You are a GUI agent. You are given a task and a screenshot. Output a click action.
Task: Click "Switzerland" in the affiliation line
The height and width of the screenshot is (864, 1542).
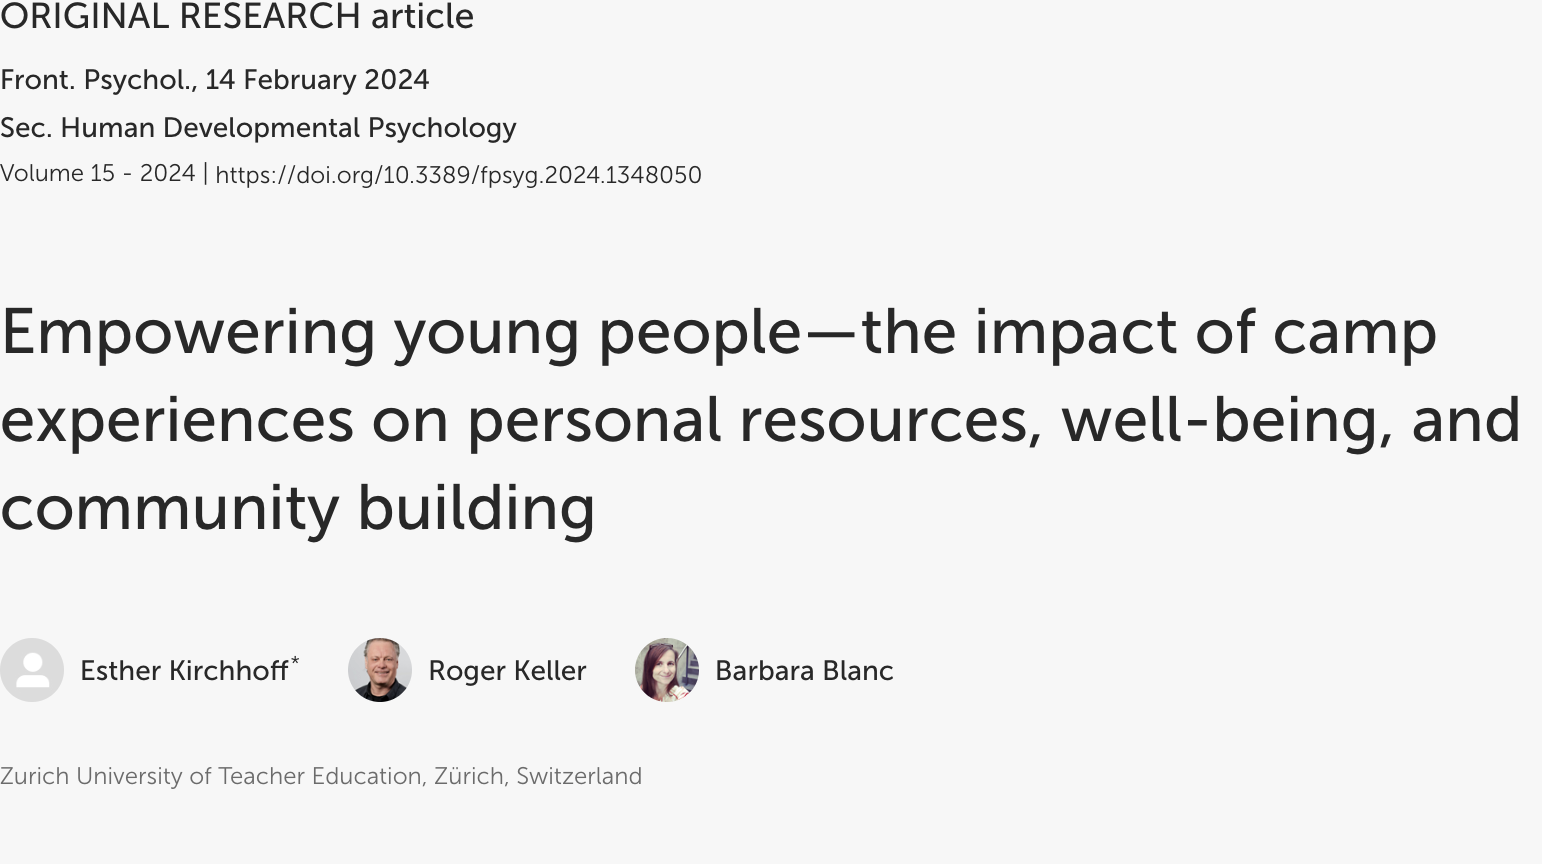click(x=579, y=777)
